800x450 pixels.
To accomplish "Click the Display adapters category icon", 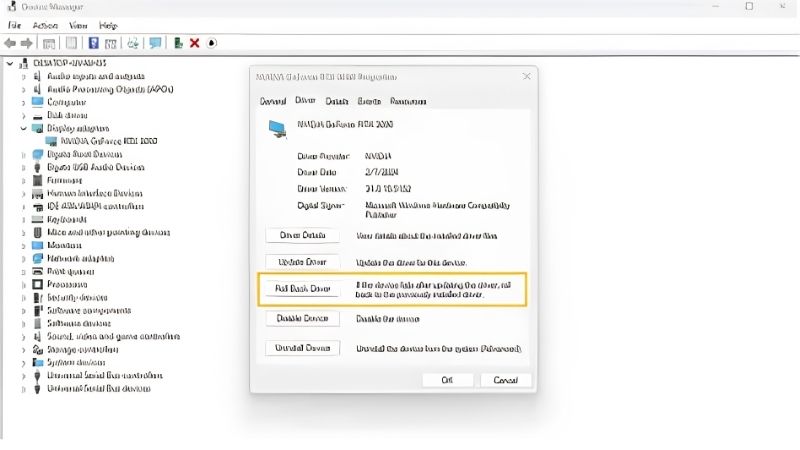I will [37, 128].
